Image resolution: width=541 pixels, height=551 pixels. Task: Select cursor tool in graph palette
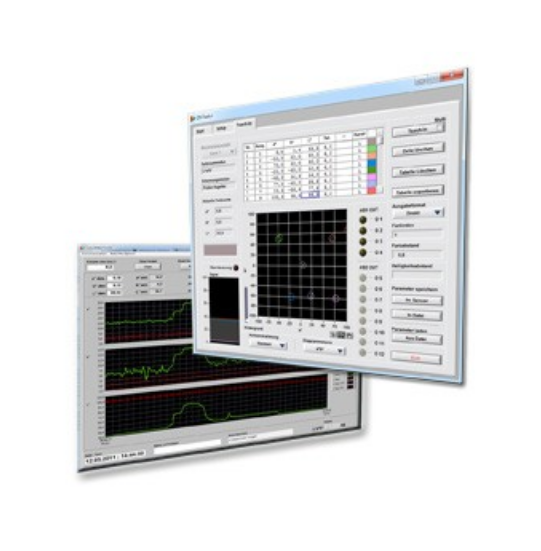[333, 334]
